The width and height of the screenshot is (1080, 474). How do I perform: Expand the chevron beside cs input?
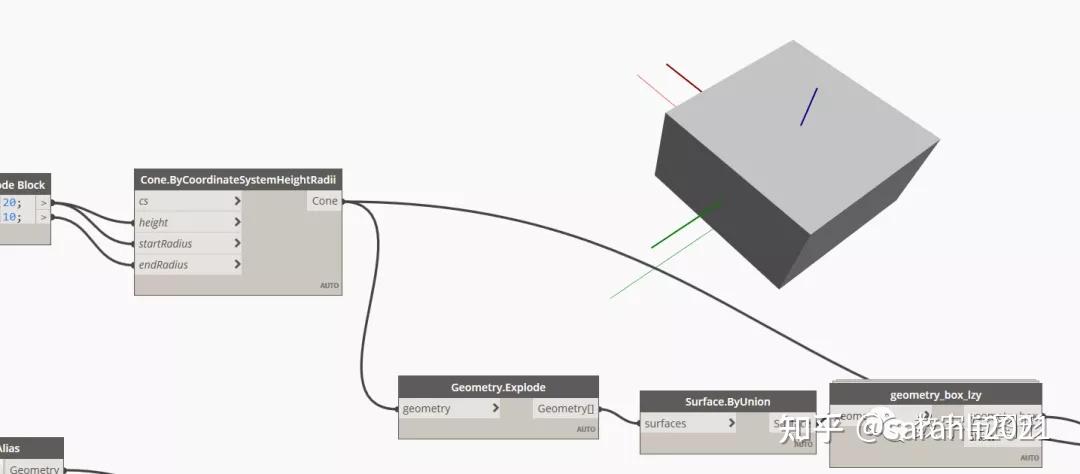pos(237,201)
